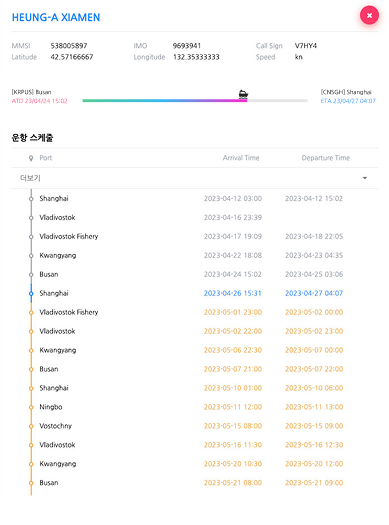Screen dimensions: 389x525
Task: Click Shanghai row arriving 2023-05-10
Action: click(x=195, y=388)
